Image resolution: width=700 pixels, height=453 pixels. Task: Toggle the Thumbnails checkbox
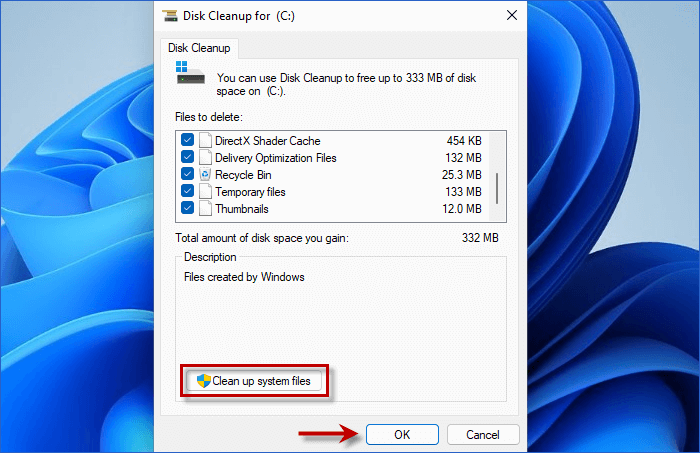[188, 208]
